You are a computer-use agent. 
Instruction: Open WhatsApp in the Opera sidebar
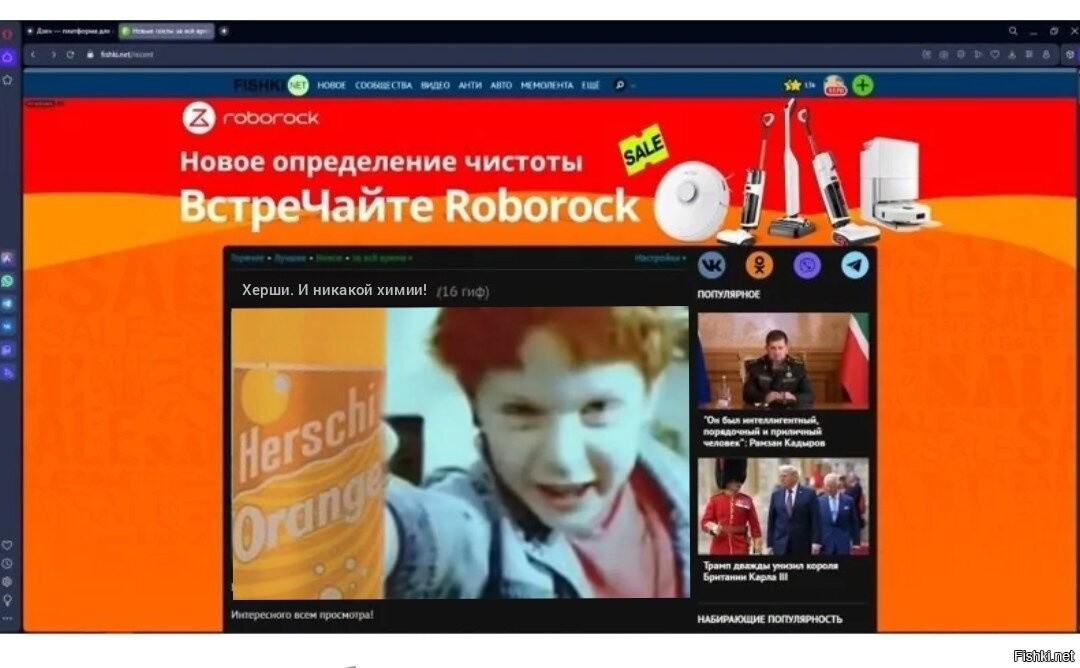(8, 281)
